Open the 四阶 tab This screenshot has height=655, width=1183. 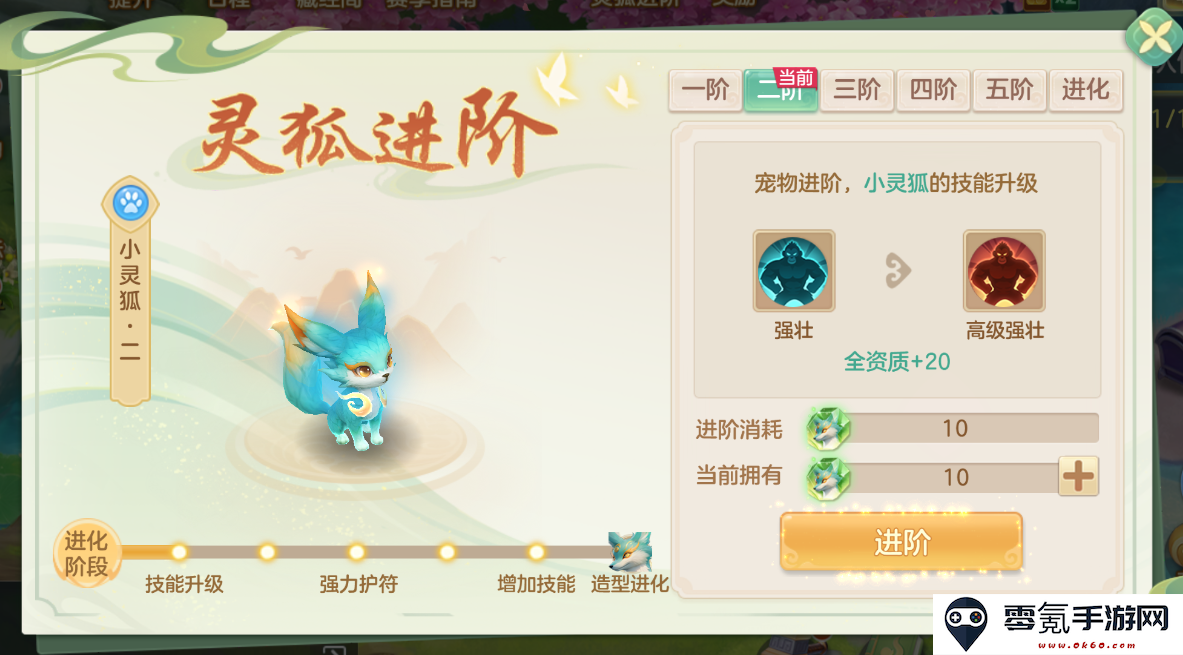click(x=933, y=91)
